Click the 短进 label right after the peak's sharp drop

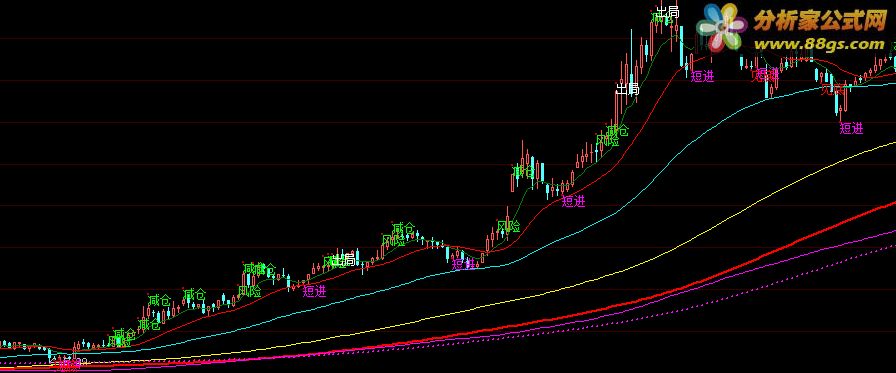[x=702, y=77]
